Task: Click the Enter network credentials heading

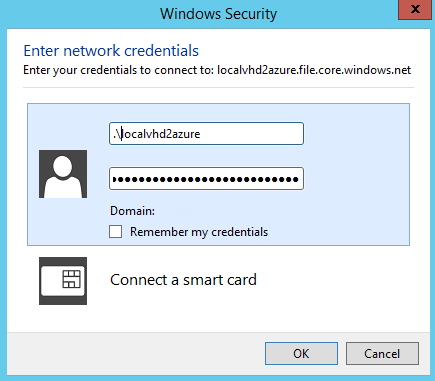Action: 111,51
